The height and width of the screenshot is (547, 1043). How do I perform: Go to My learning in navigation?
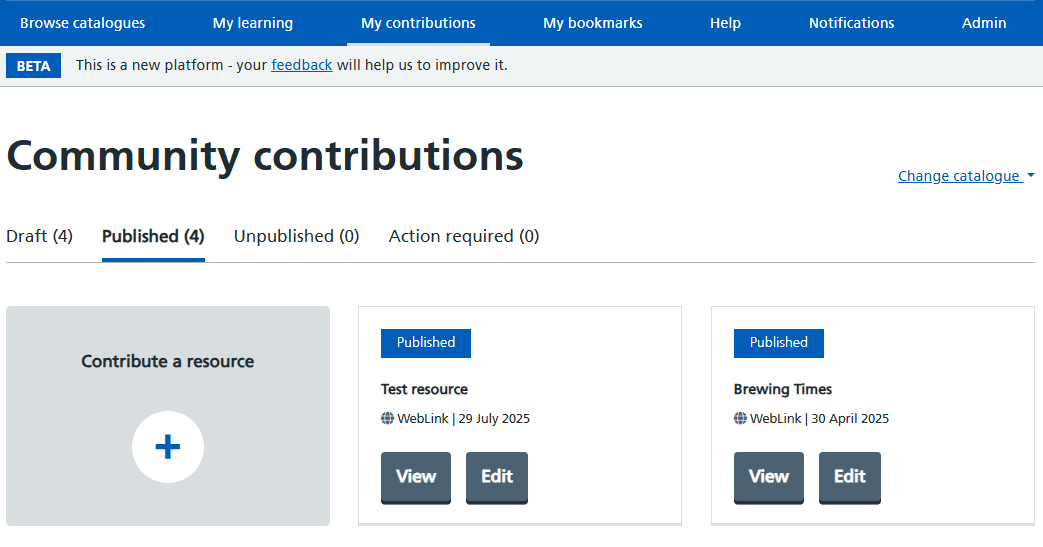click(253, 23)
